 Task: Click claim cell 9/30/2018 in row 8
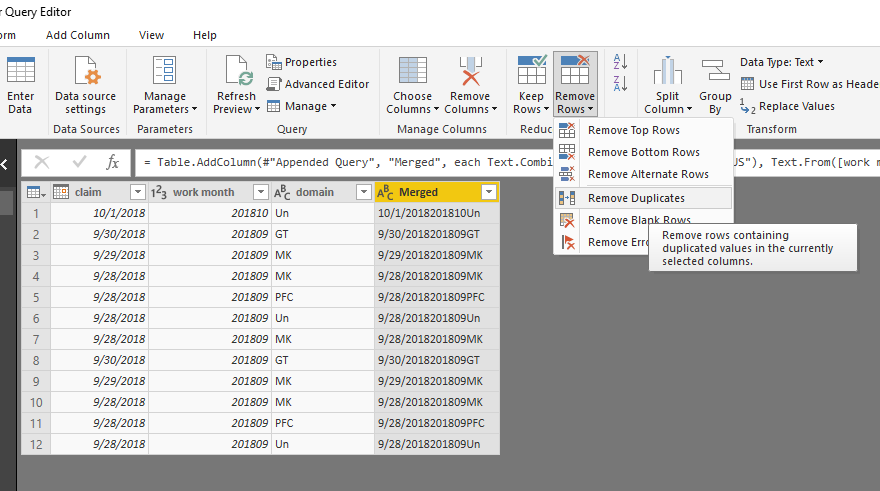pyautogui.click(x=99, y=360)
